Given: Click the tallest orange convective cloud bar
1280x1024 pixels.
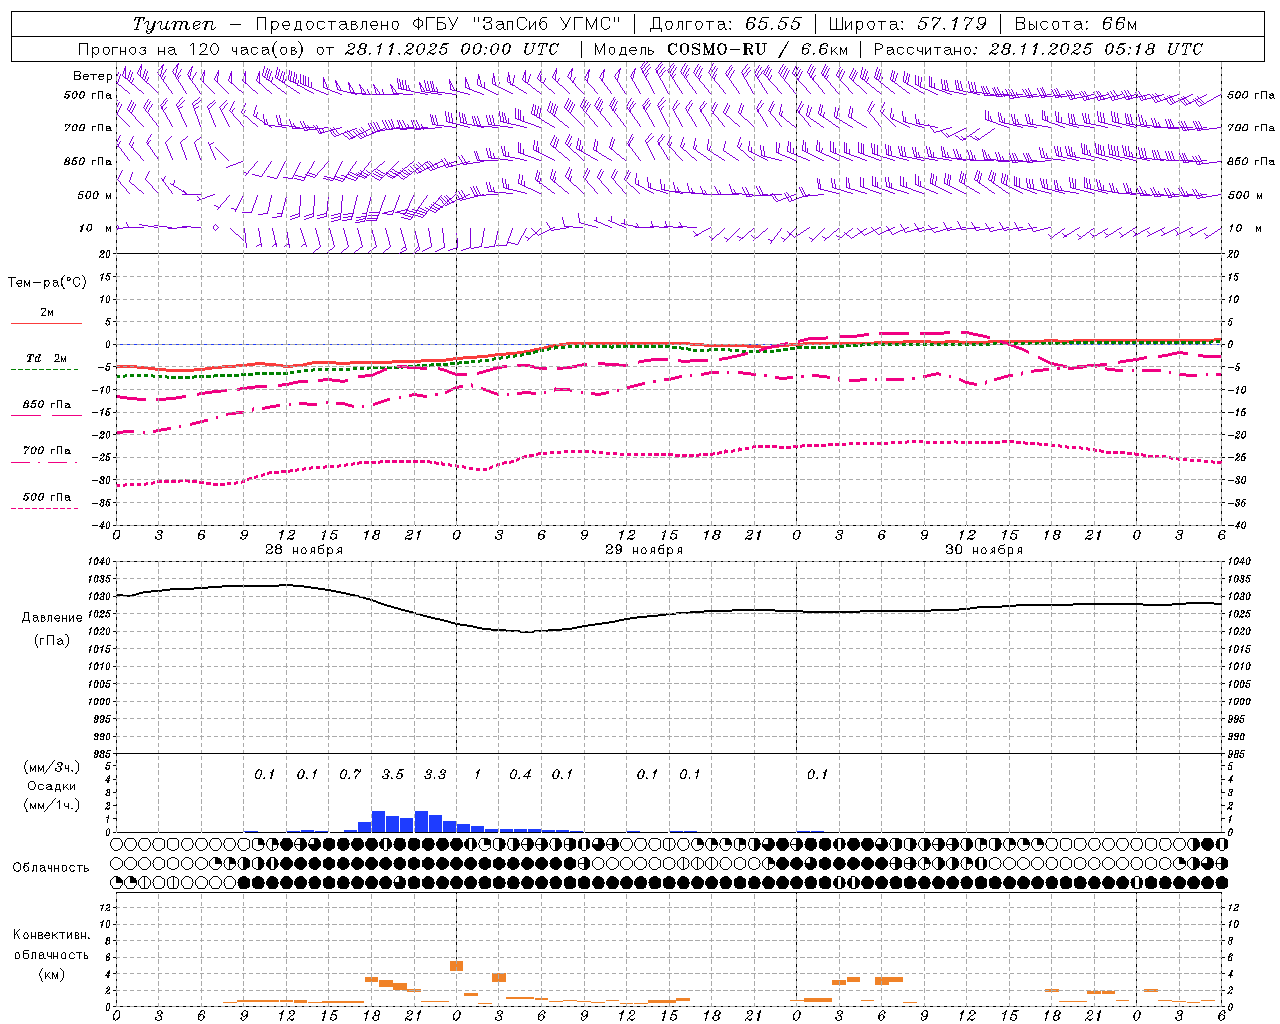Looking at the screenshot, I should (456, 965).
